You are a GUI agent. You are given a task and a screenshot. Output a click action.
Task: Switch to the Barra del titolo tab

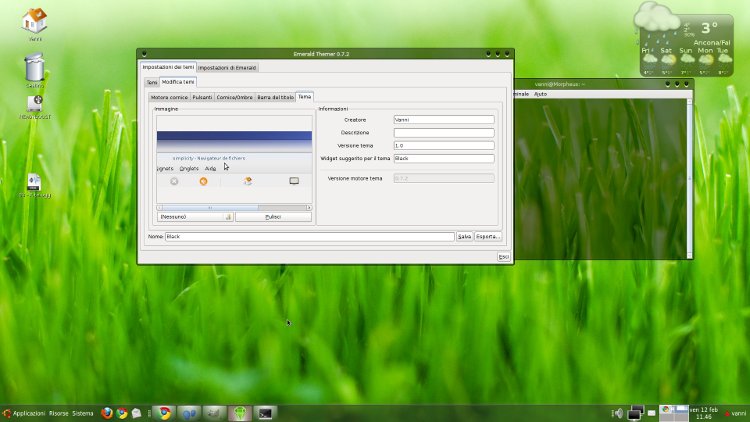pos(276,97)
